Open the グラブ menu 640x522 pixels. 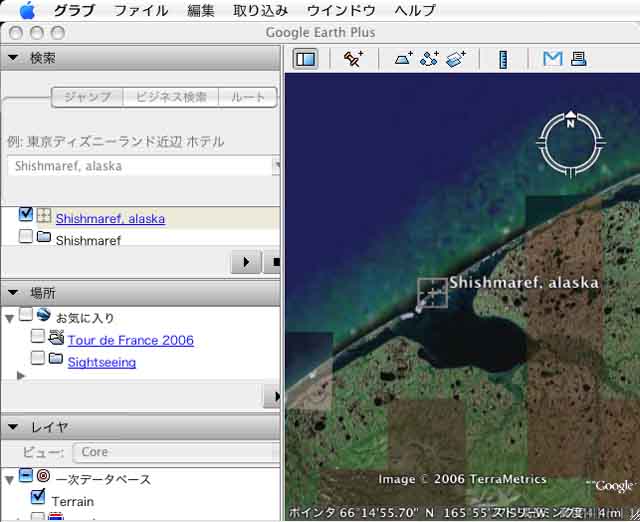[75, 10]
